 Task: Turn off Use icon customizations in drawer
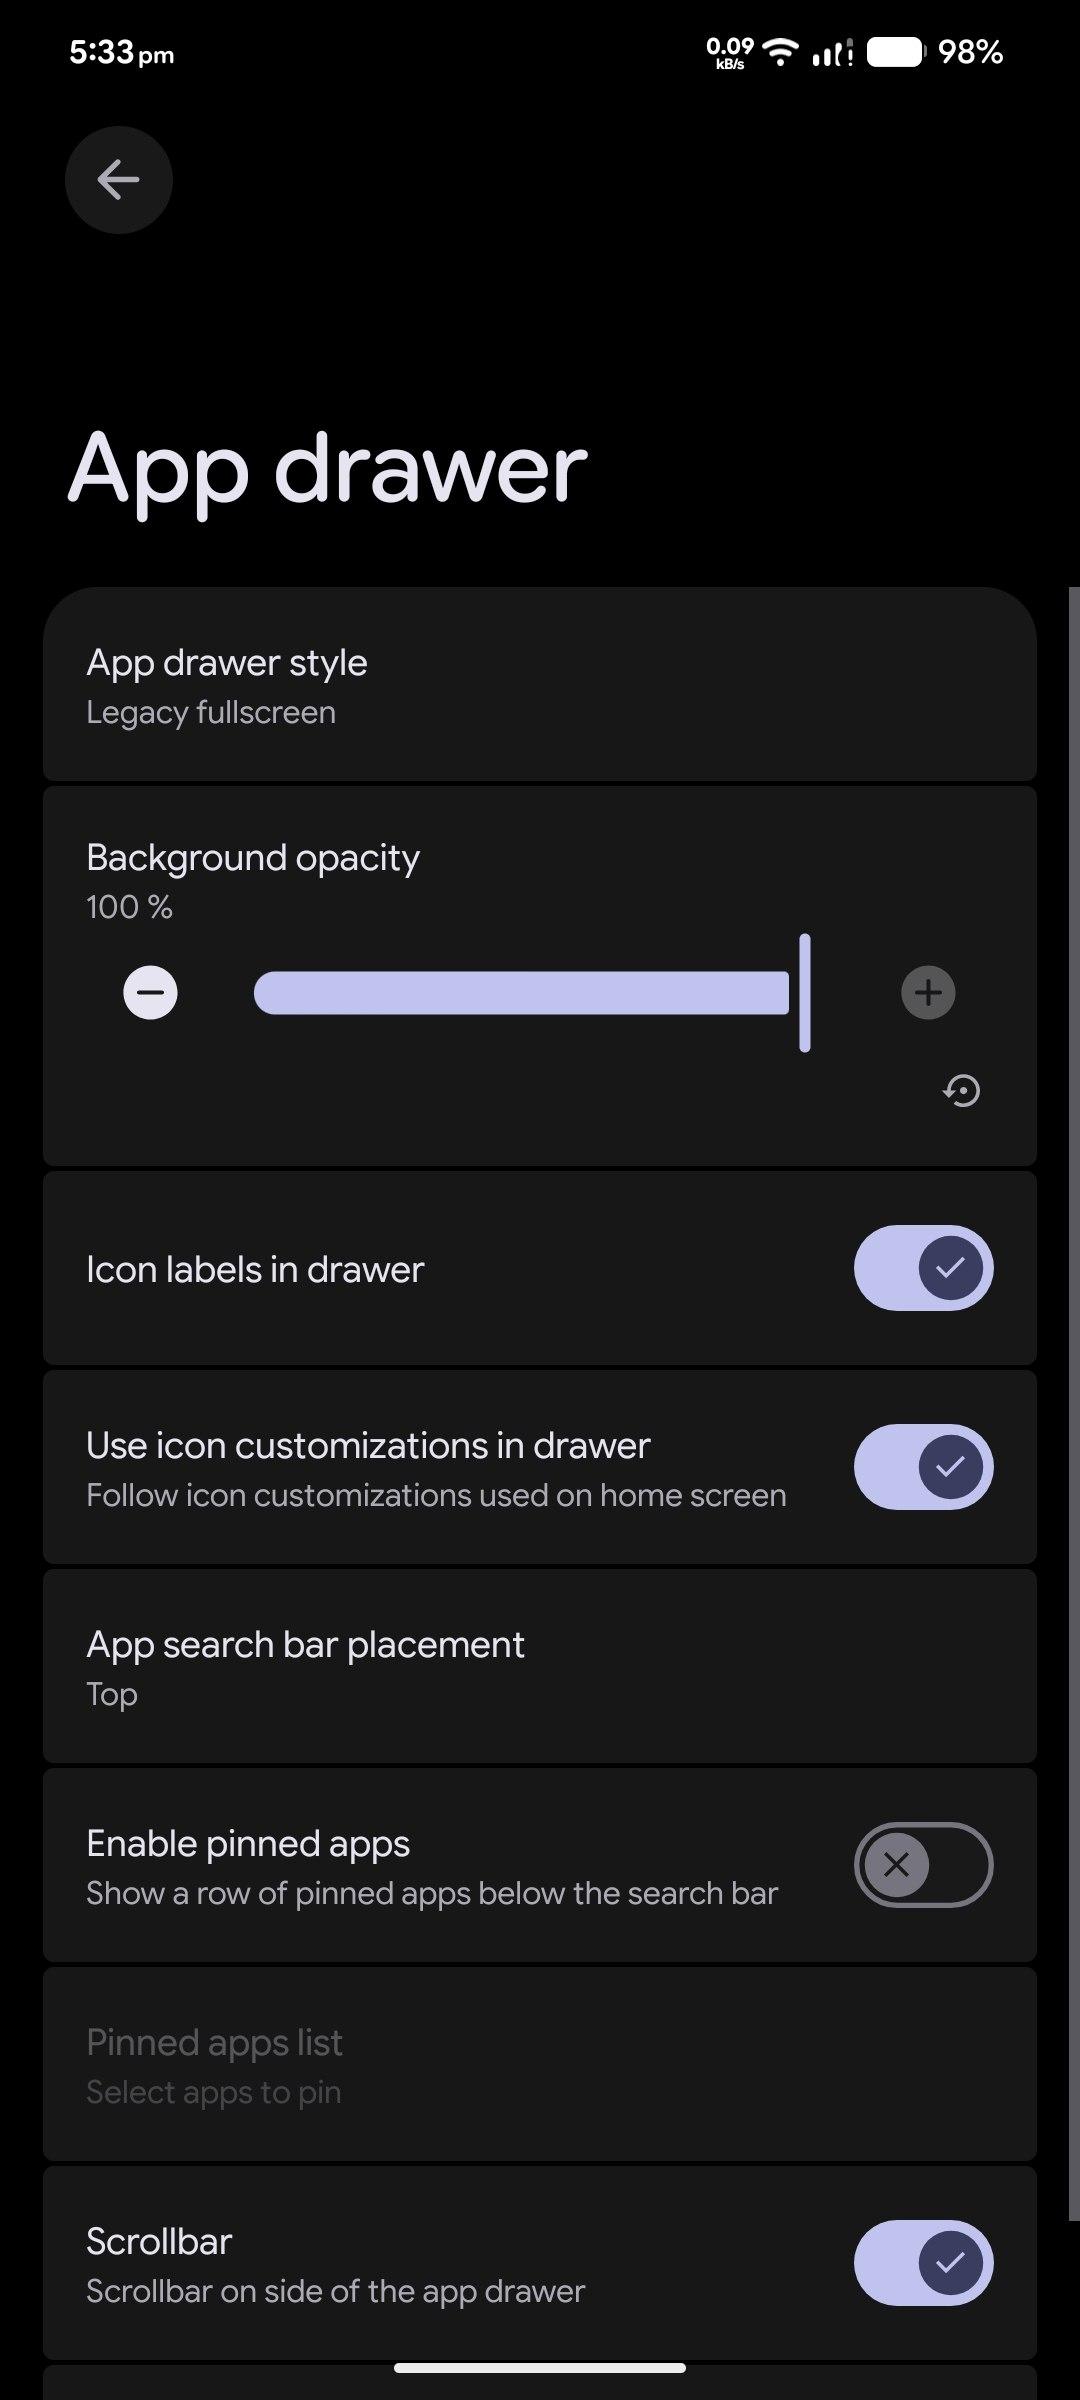click(923, 1467)
